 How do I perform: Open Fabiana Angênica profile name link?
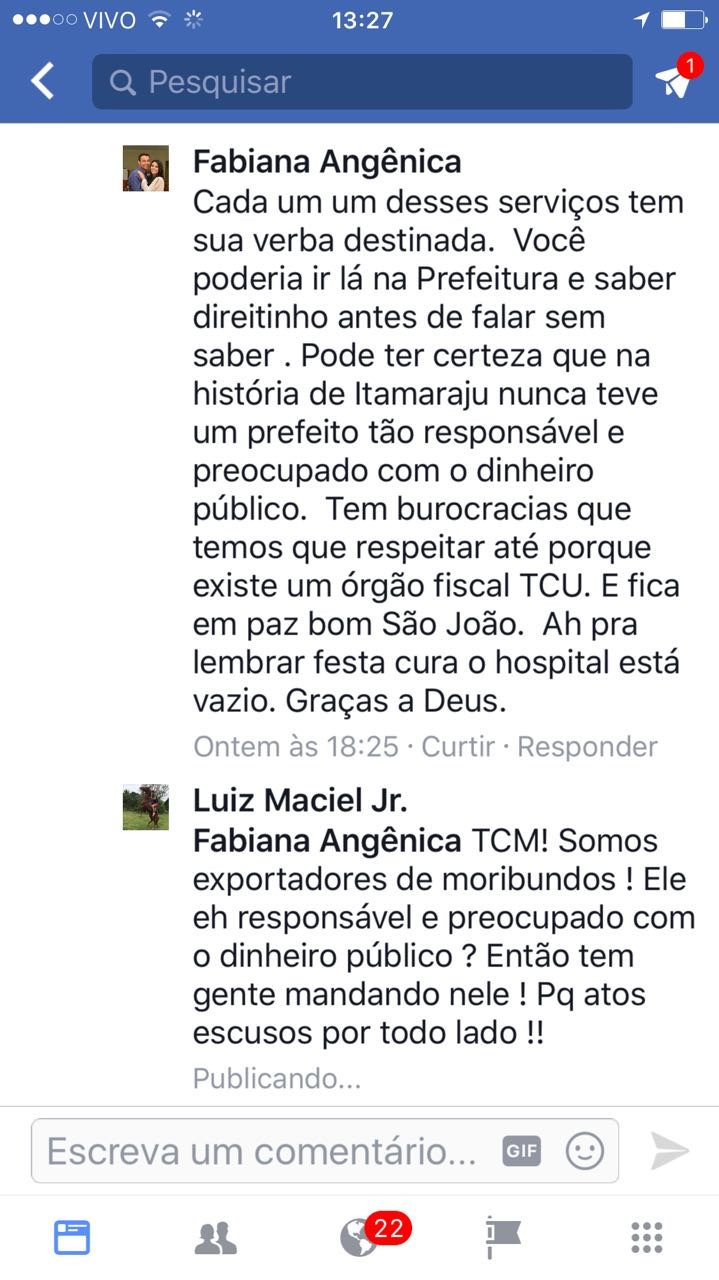pos(327,162)
